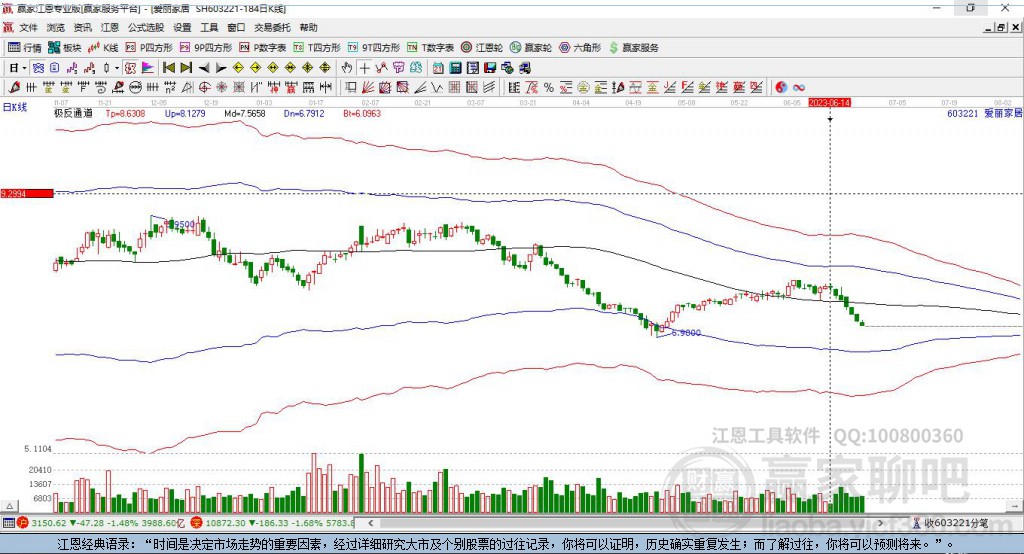
Task: Open the 资讯 menu
Action: (x=82, y=27)
